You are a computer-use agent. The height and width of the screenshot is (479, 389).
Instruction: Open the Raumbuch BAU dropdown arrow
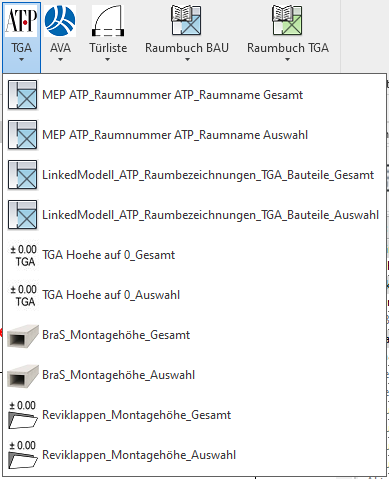187,60
